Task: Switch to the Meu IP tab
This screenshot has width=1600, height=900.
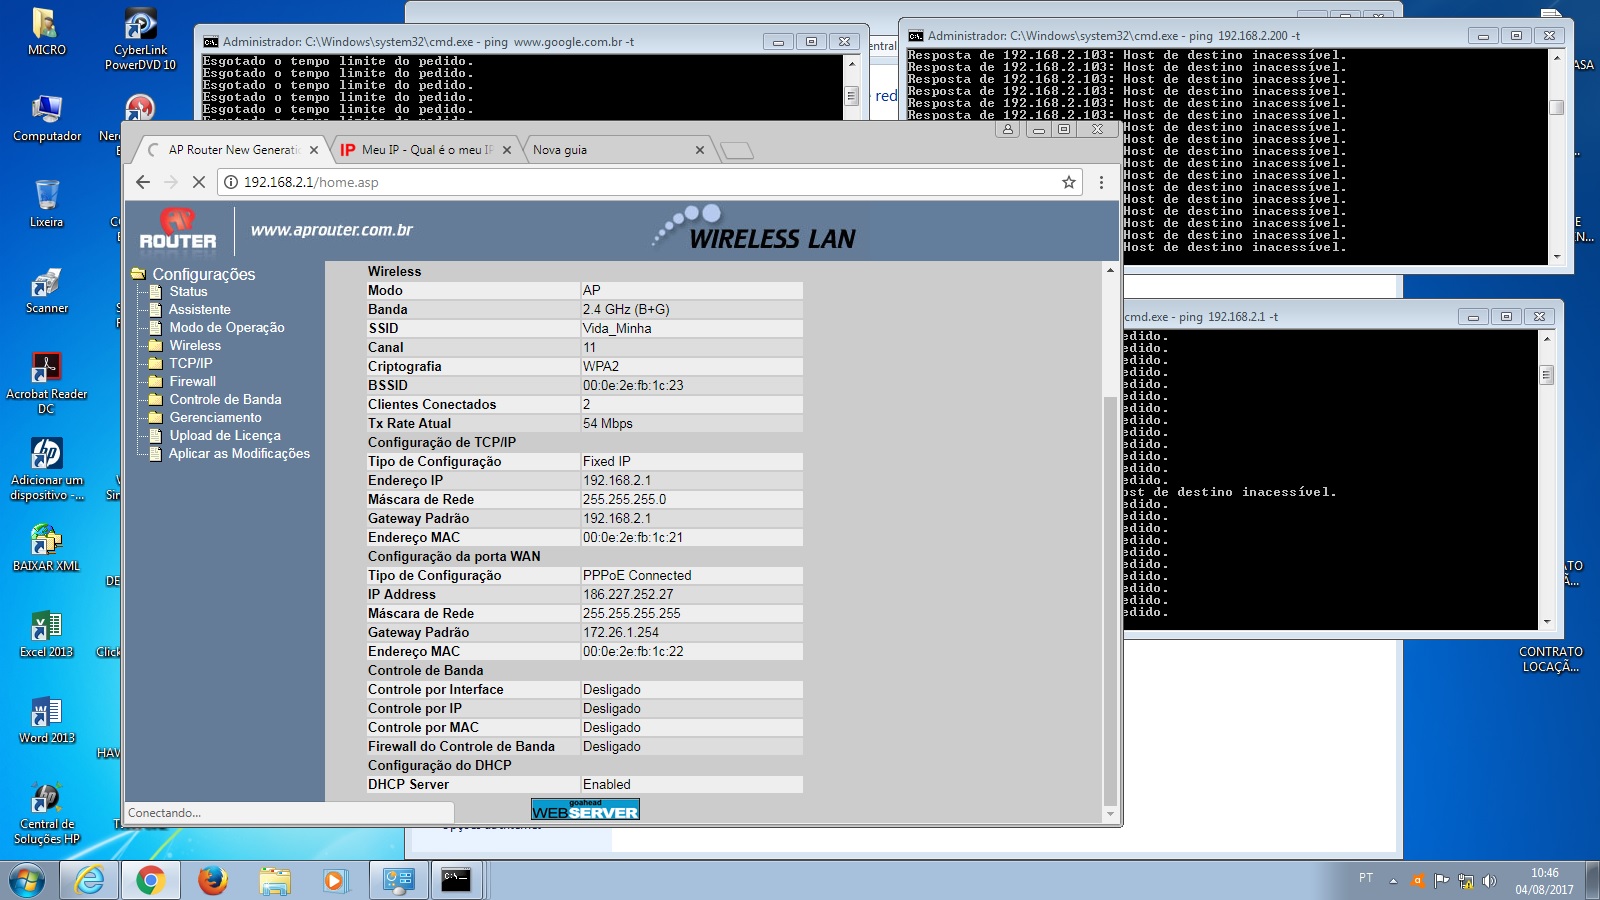Action: pos(425,150)
